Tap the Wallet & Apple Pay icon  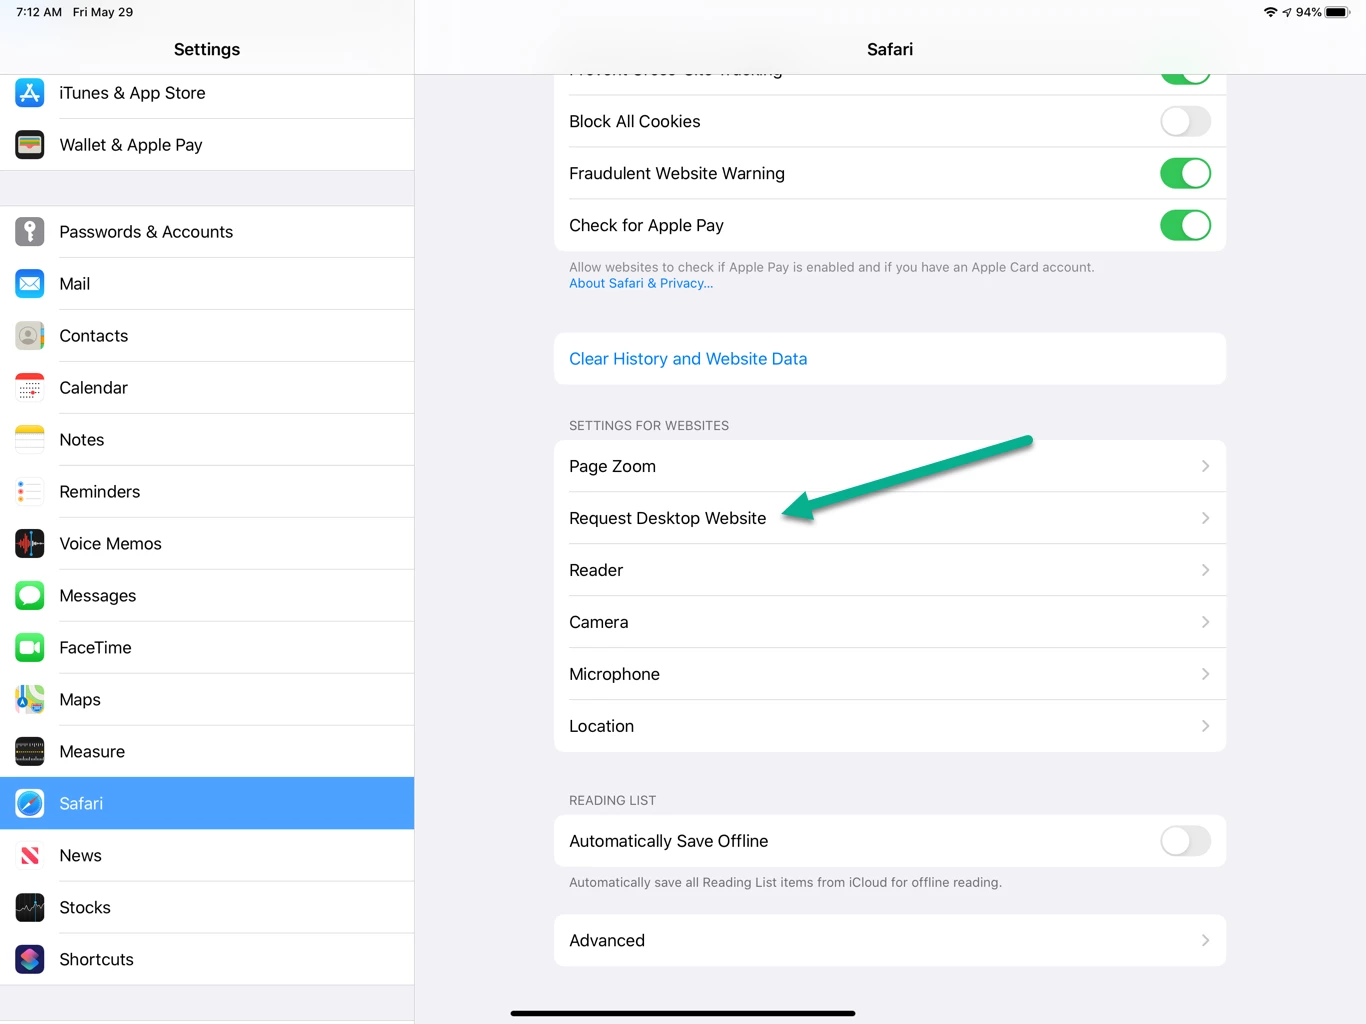tap(30, 145)
